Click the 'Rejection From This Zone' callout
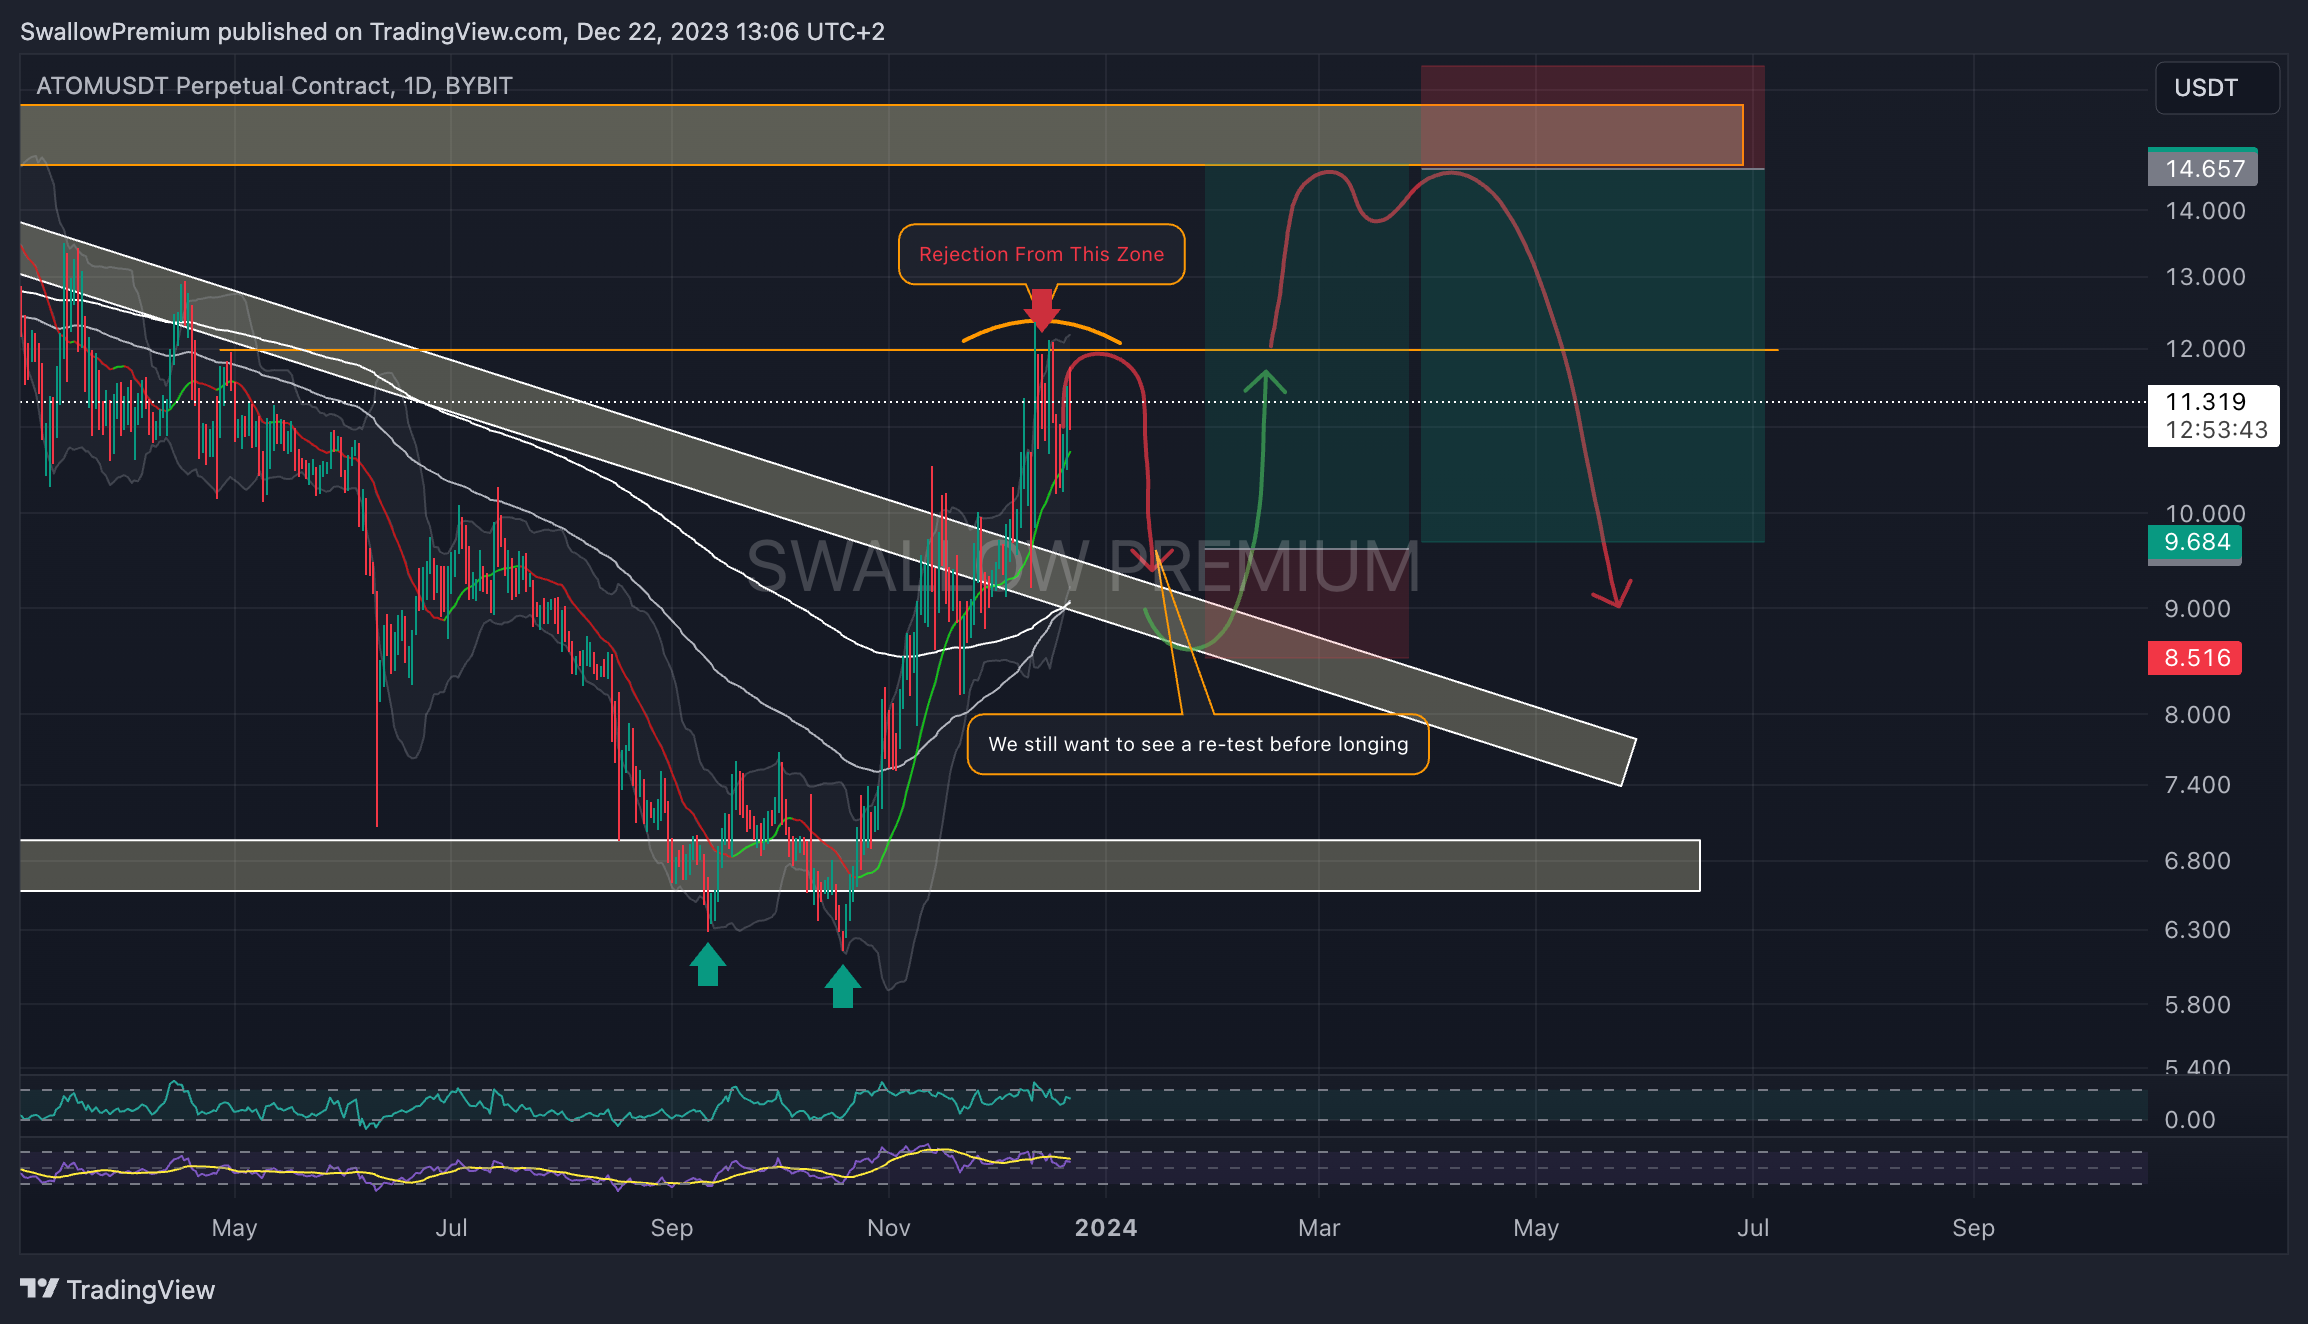Image resolution: width=2308 pixels, height=1324 pixels. tap(1041, 254)
